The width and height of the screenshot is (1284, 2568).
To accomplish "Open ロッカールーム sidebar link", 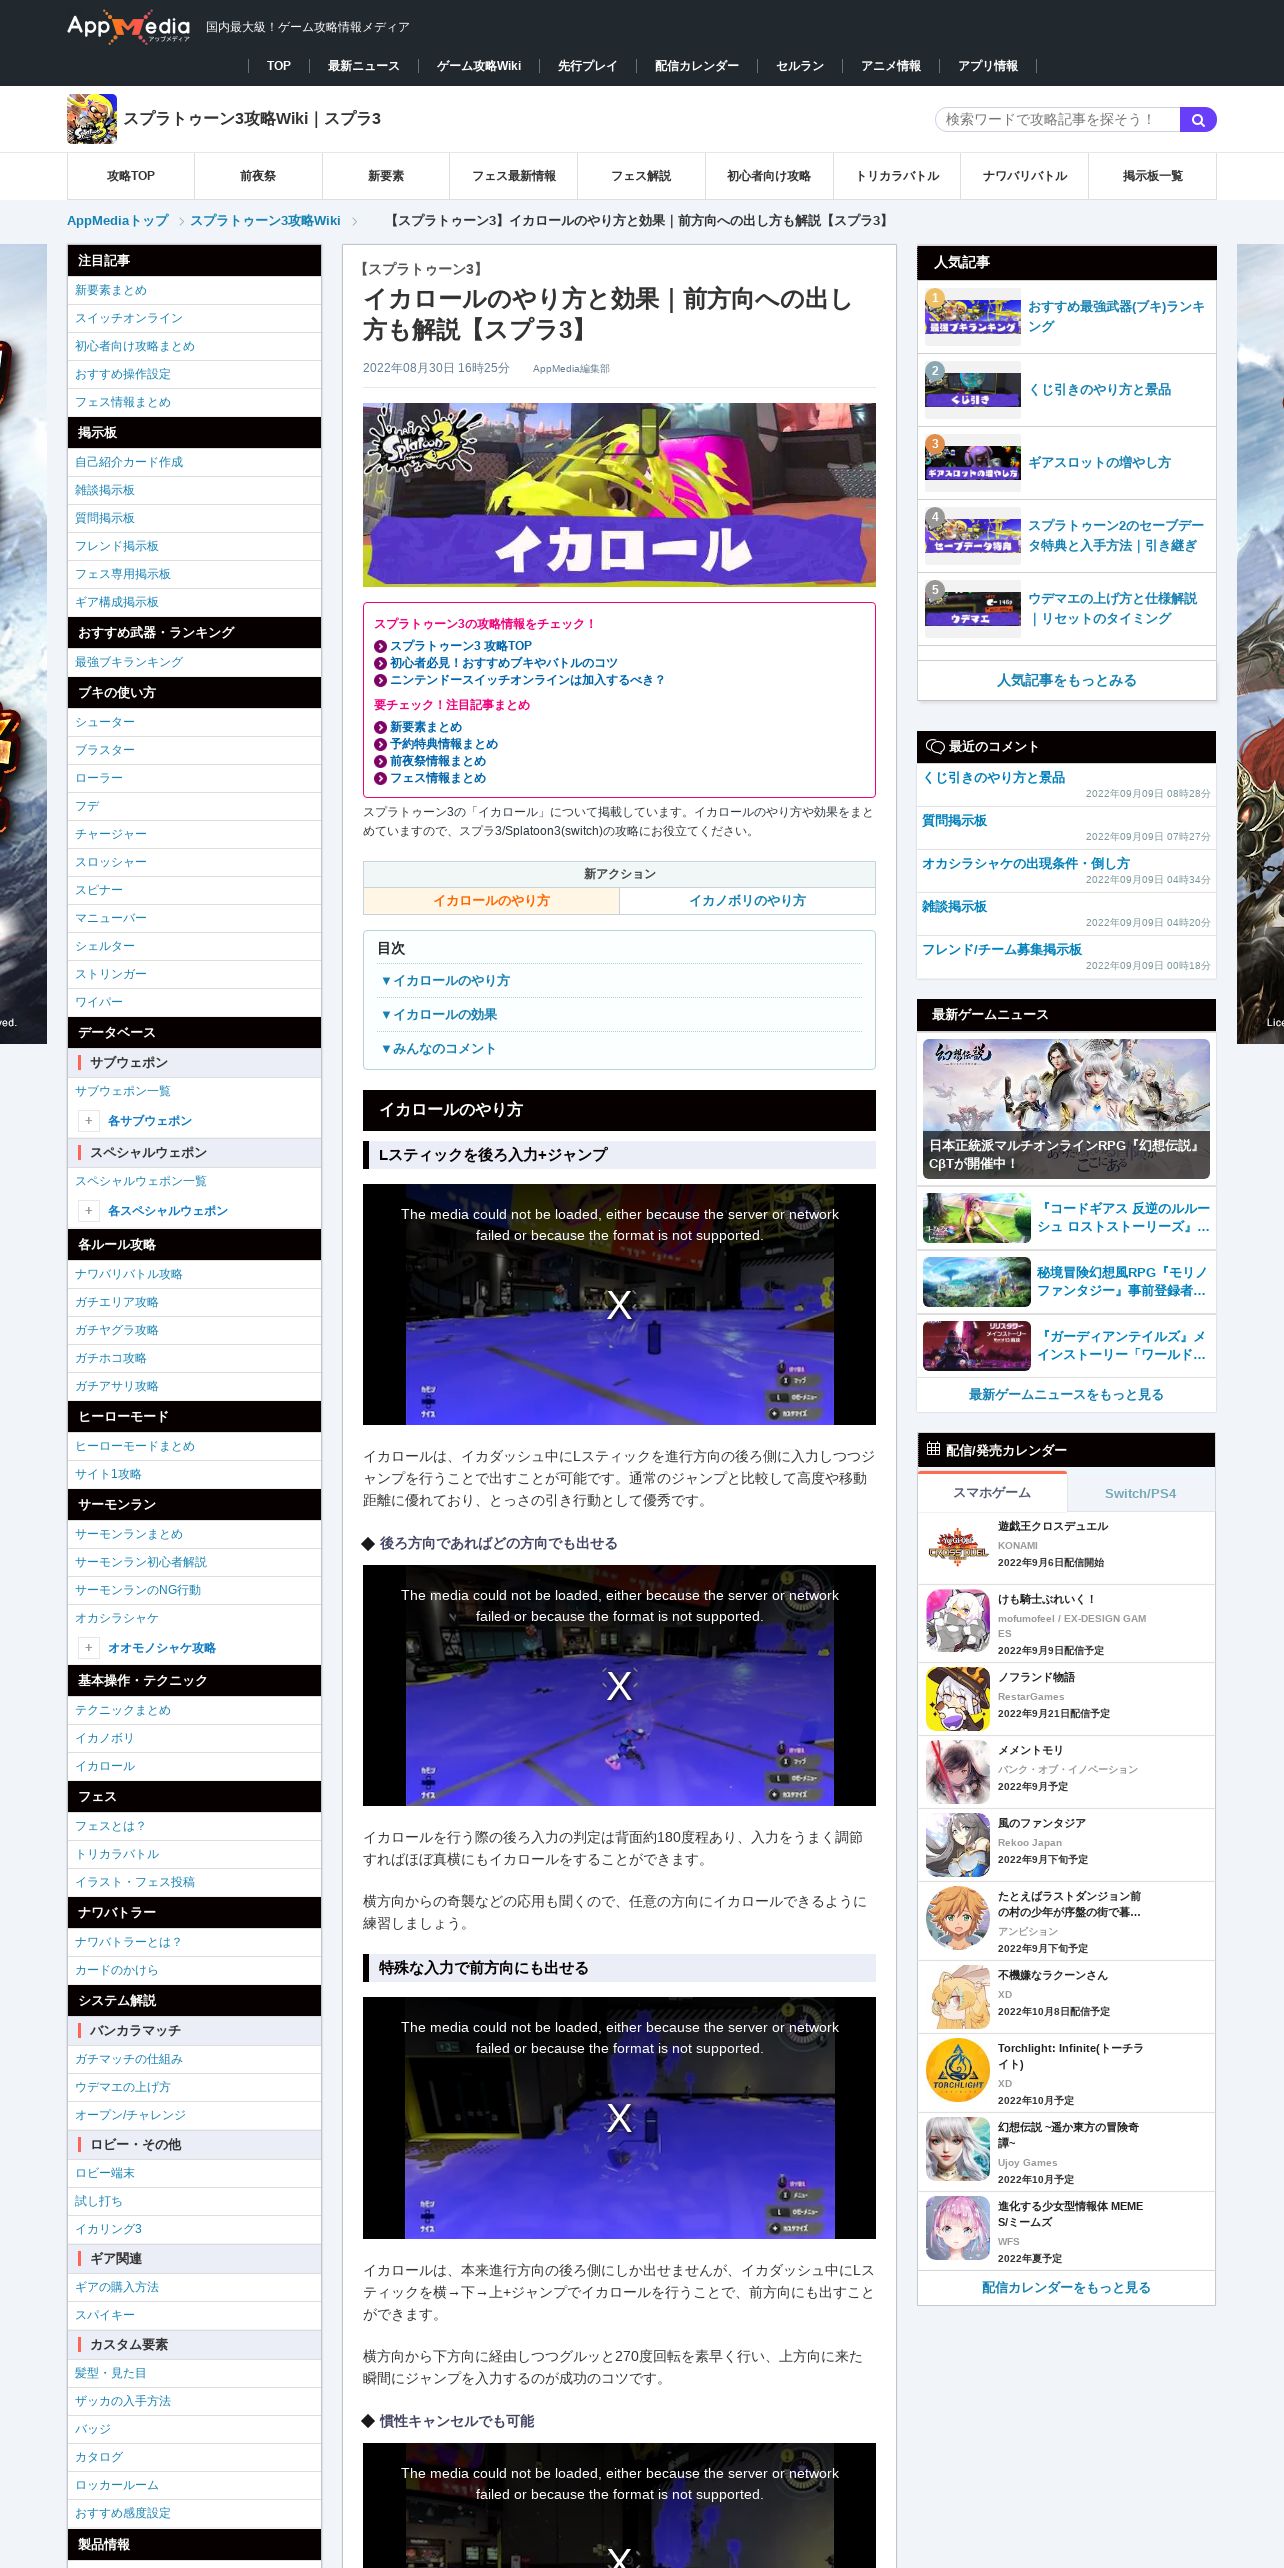I will pos(117,2484).
